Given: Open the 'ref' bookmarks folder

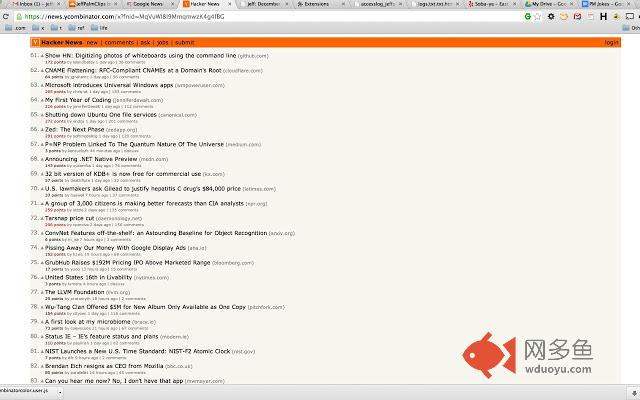Looking at the screenshot, I should click(76, 28).
